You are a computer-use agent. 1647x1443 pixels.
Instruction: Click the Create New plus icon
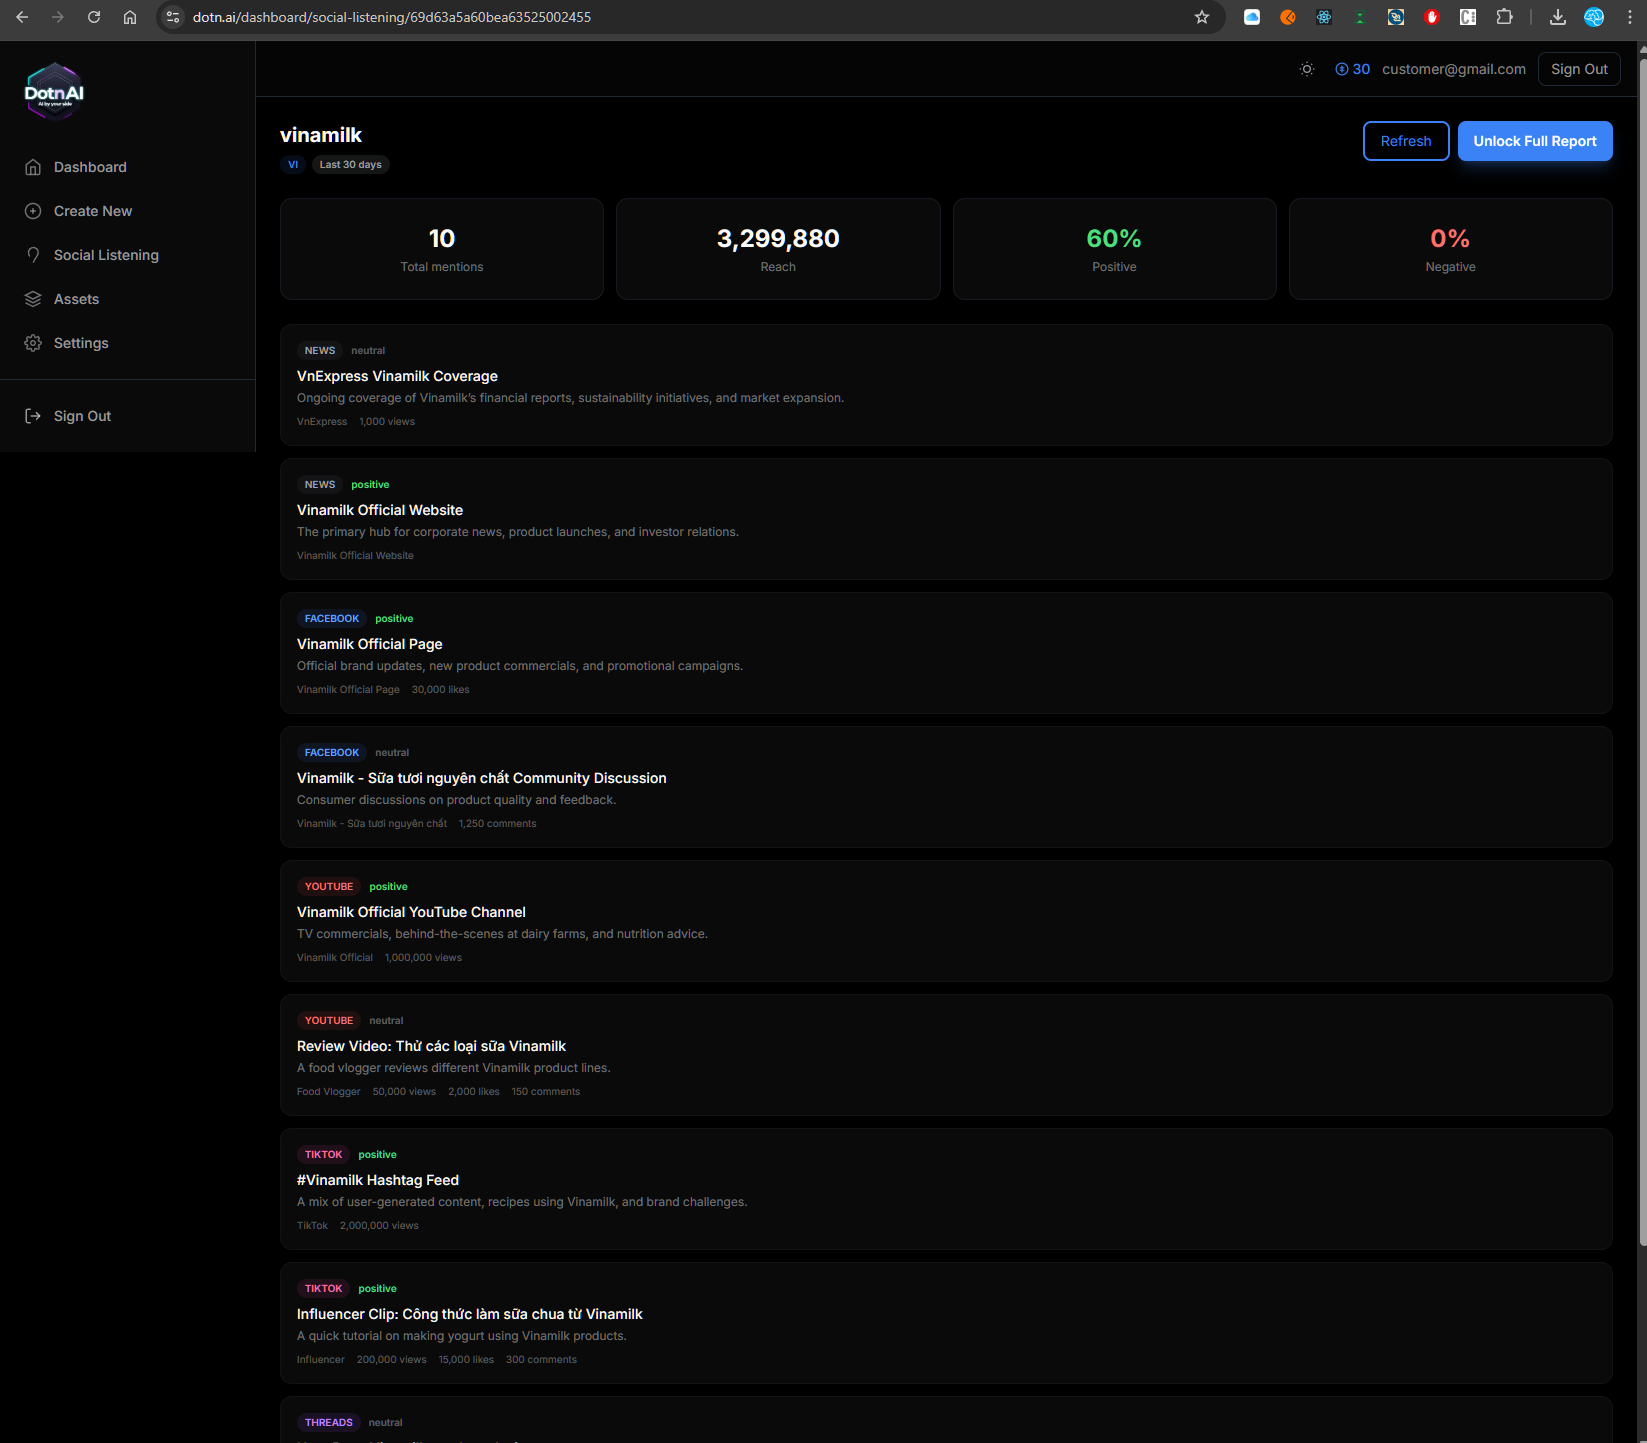(x=33, y=211)
